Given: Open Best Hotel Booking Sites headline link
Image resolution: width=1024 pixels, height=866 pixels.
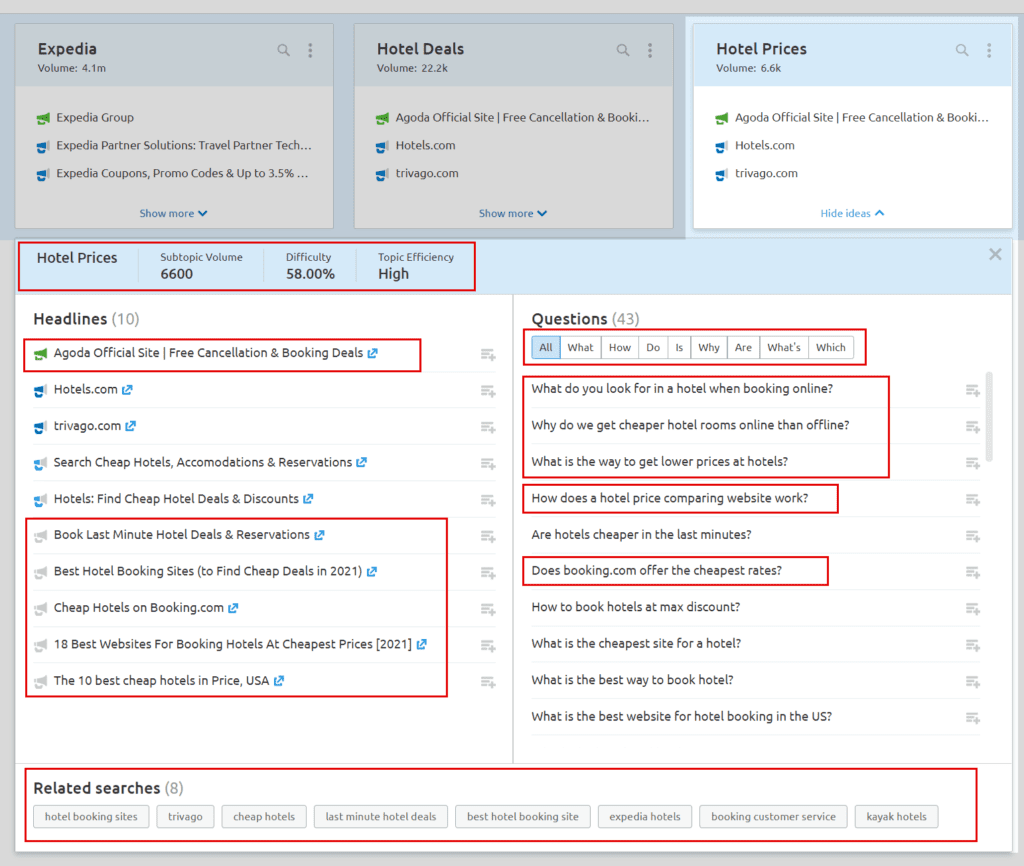Looking at the screenshot, I should [x=208, y=571].
